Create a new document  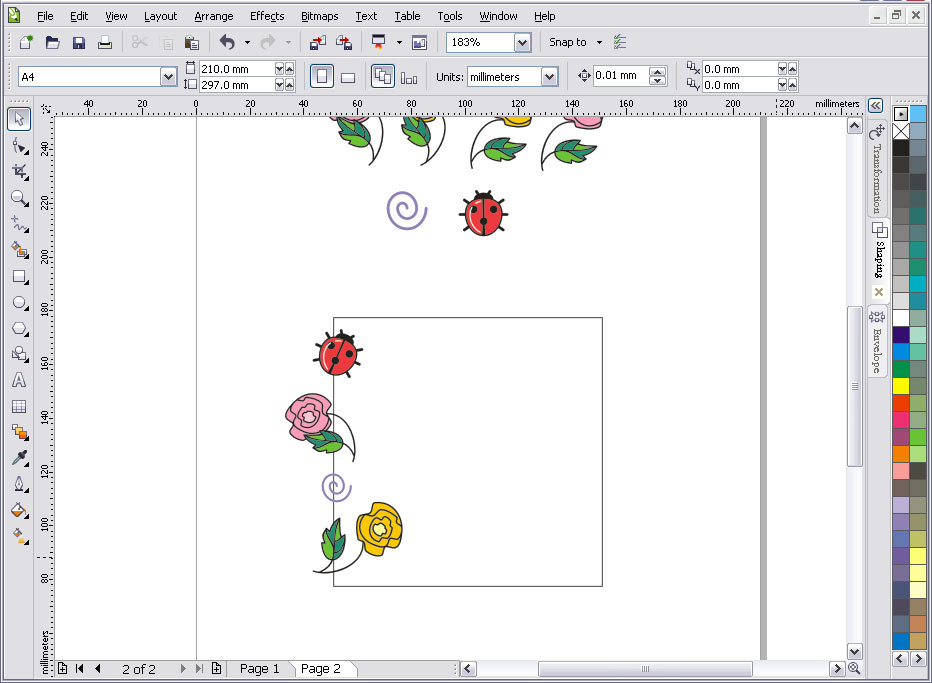pyautogui.click(x=26, y=42)
